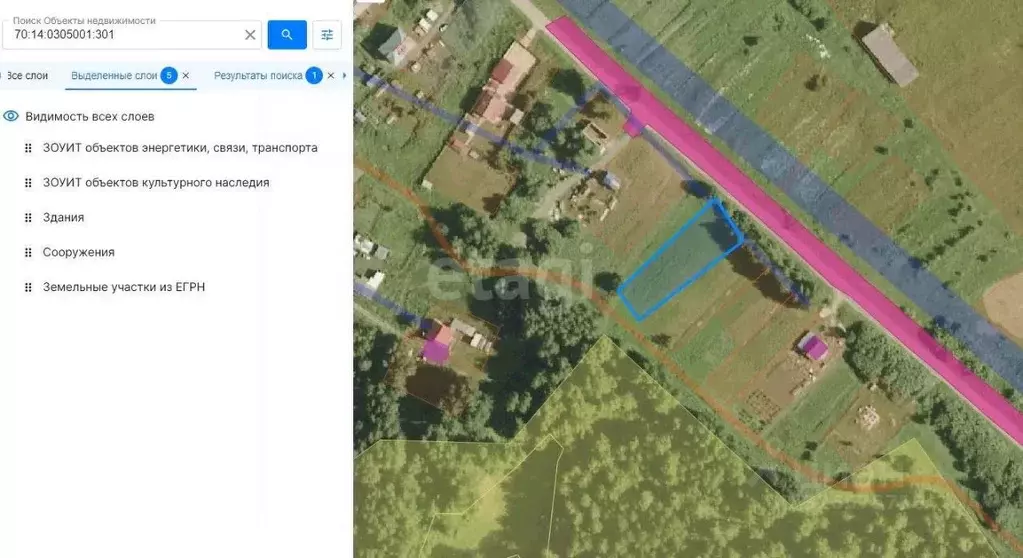Click the drag handle next to 'Здания'
1023x558 pixels.
point(28,218)
